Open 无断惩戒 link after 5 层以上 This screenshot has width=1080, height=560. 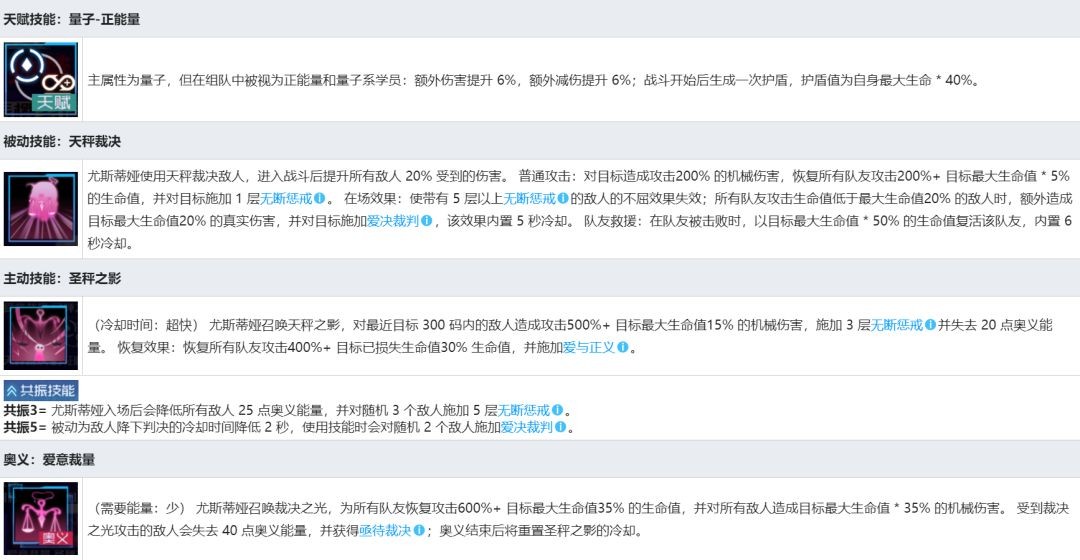tap(529, 198)
